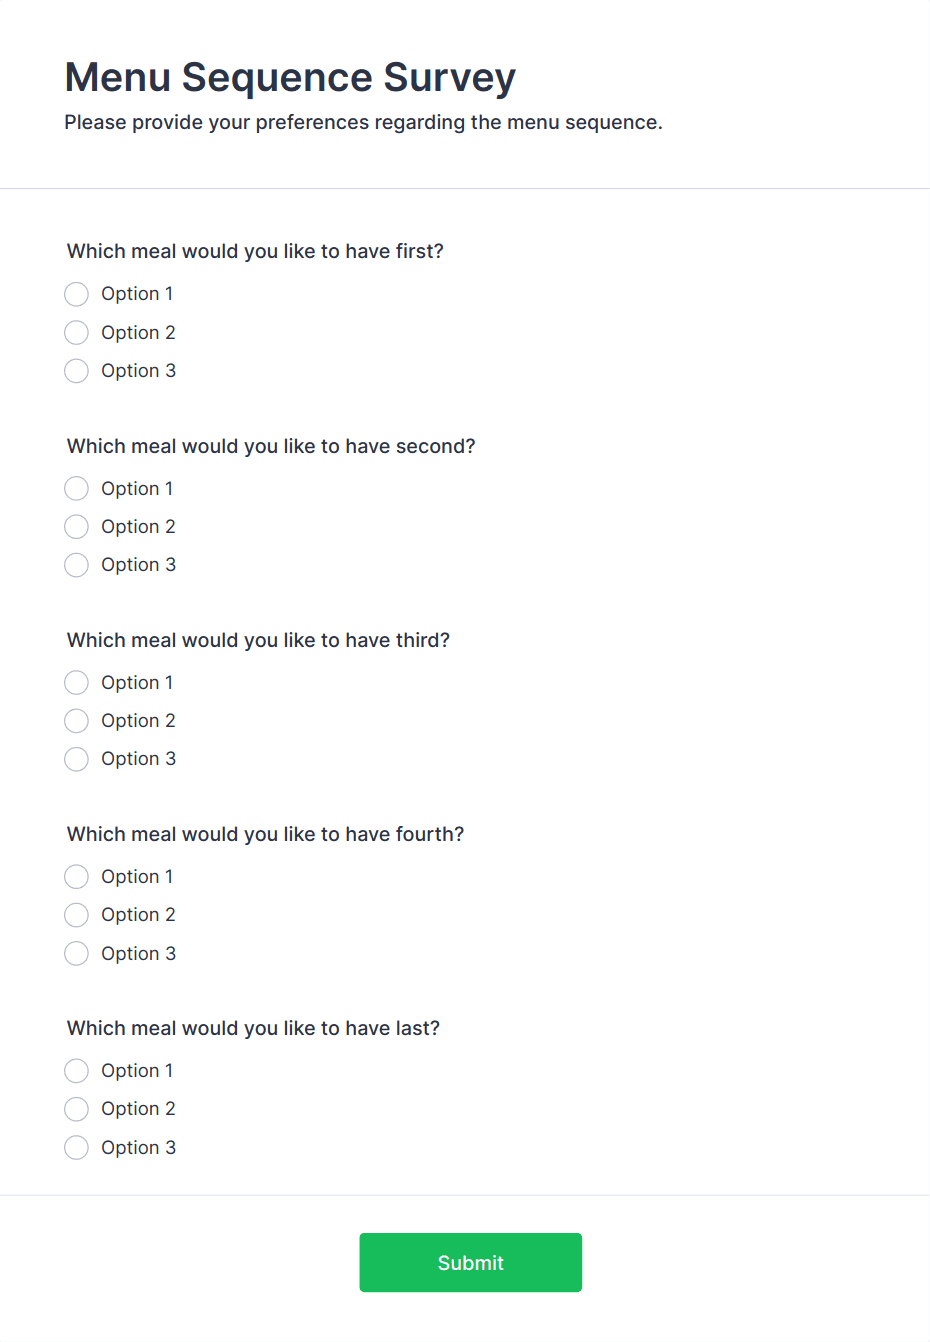Choose Option 2 for second meal
Screen dimensions: 930x1342
[x=77, y=526]
